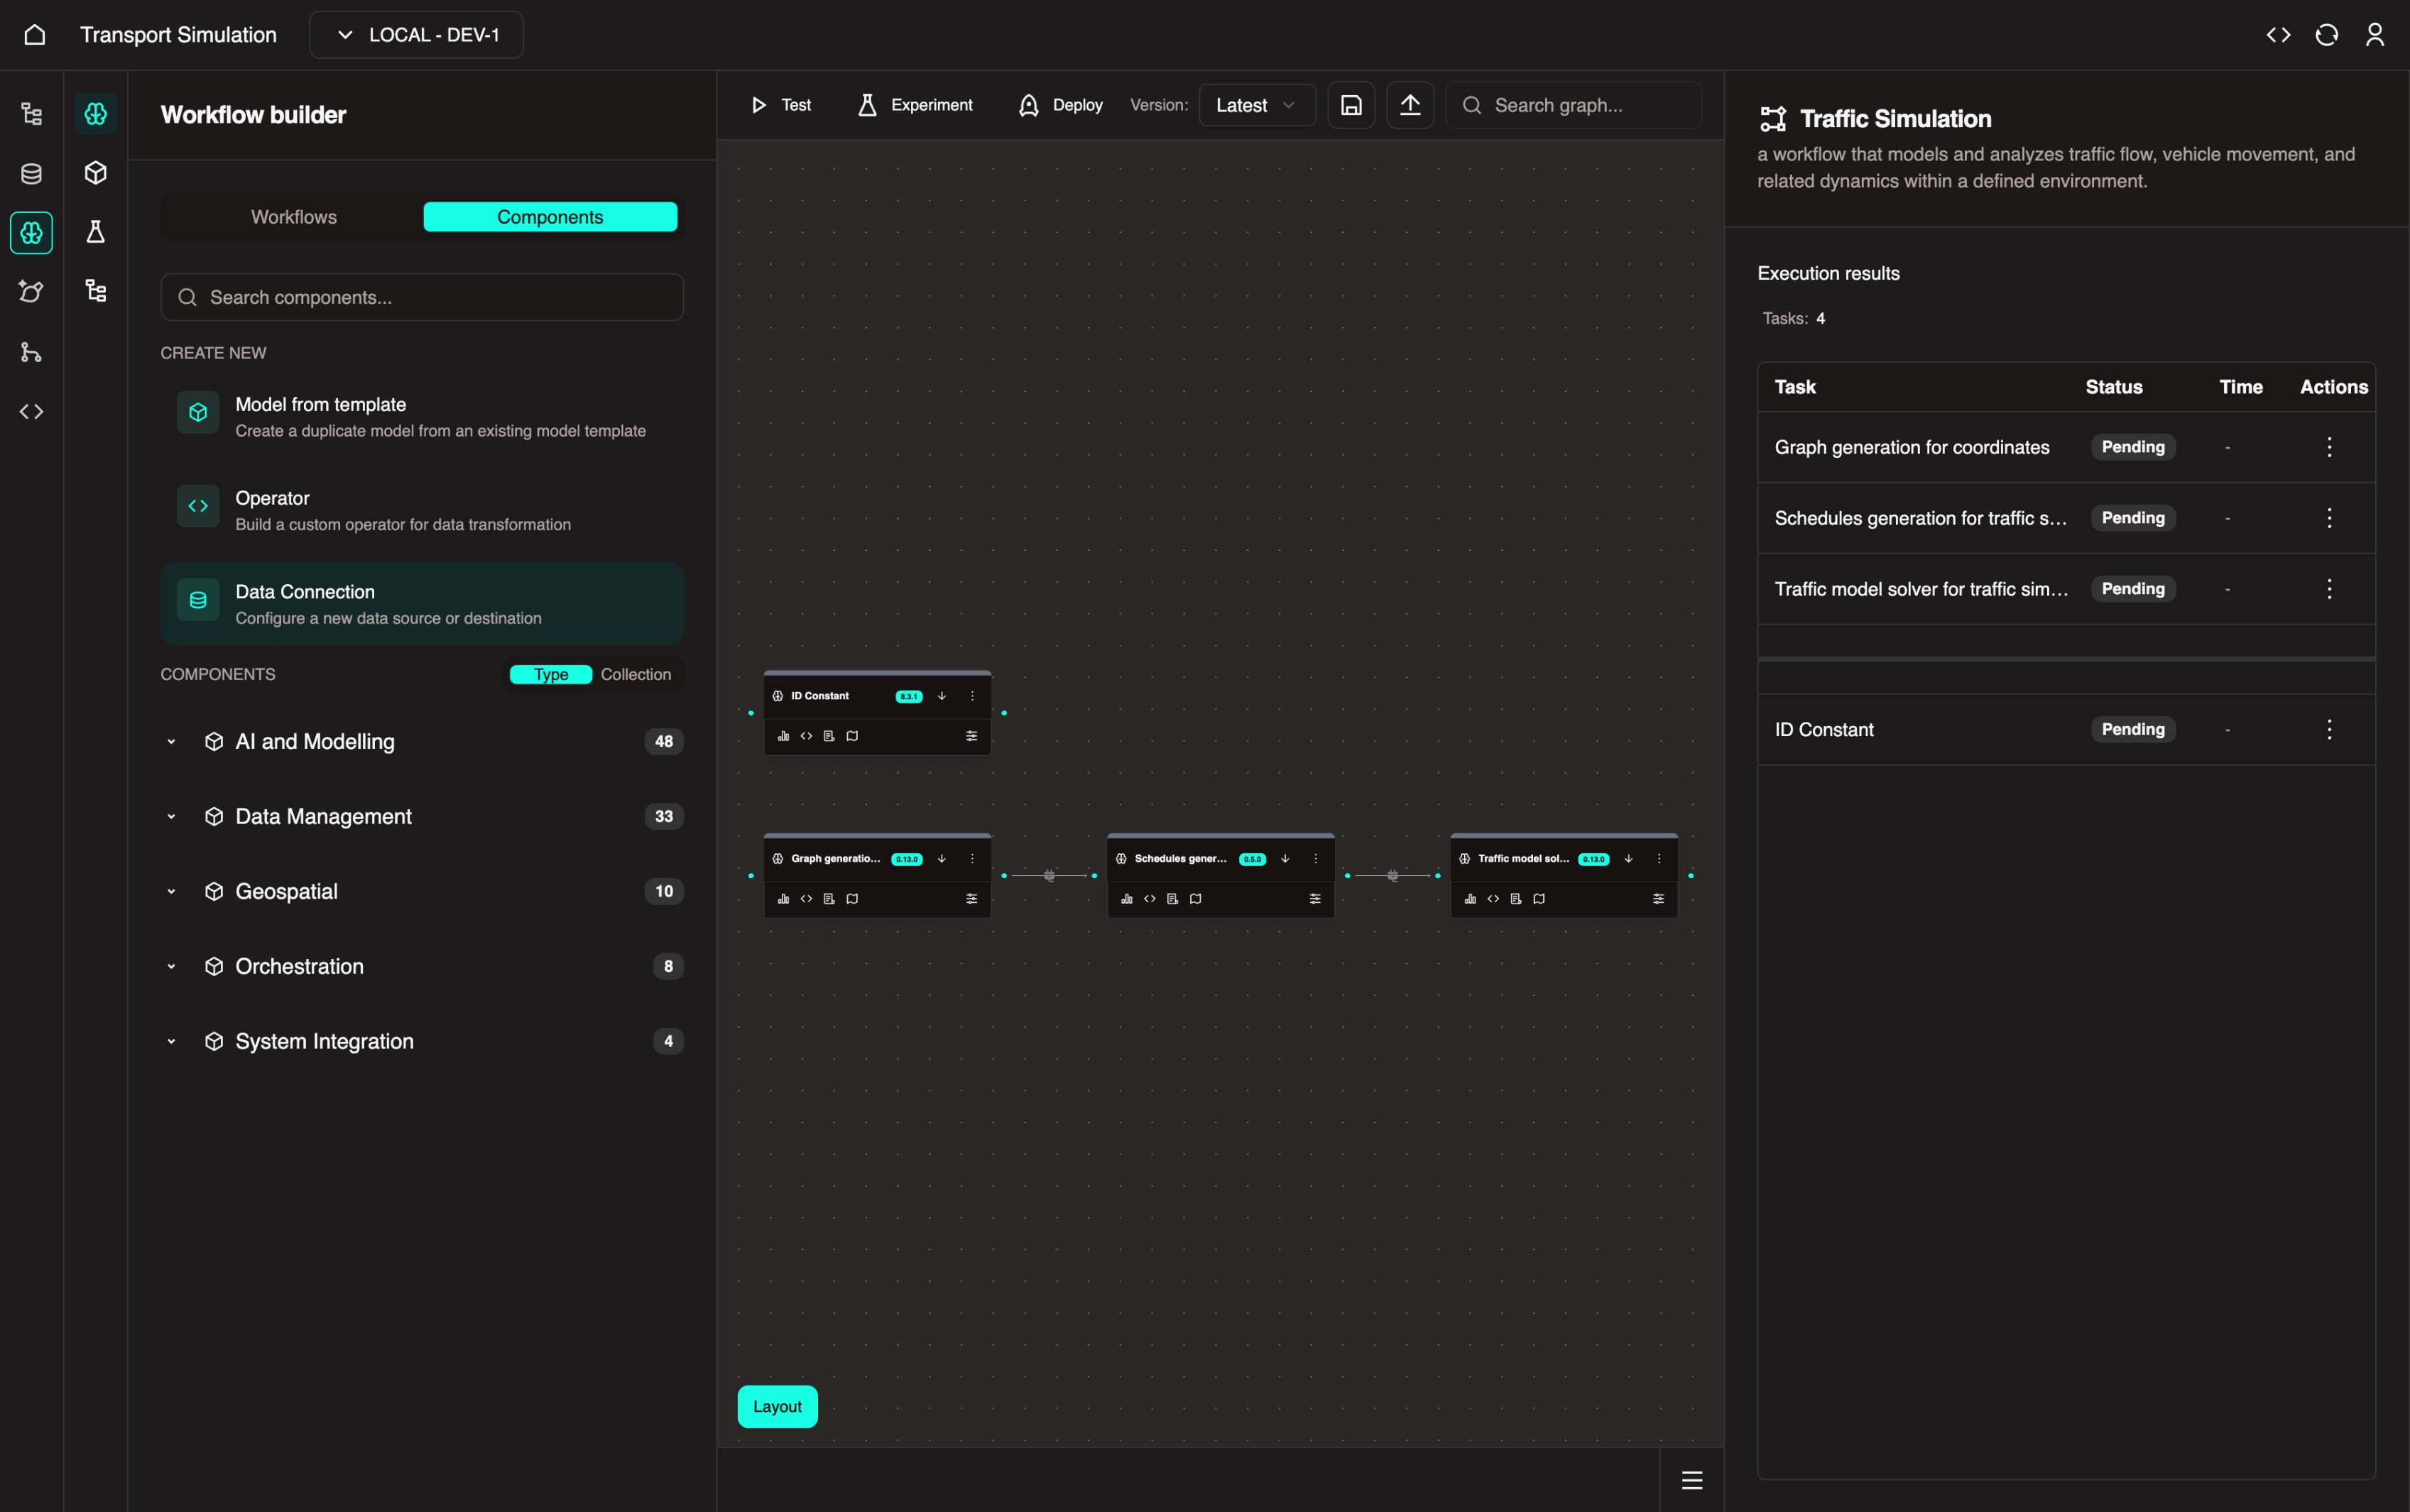
Task: Click the code icon on ID Constant node
Action: 806,736
